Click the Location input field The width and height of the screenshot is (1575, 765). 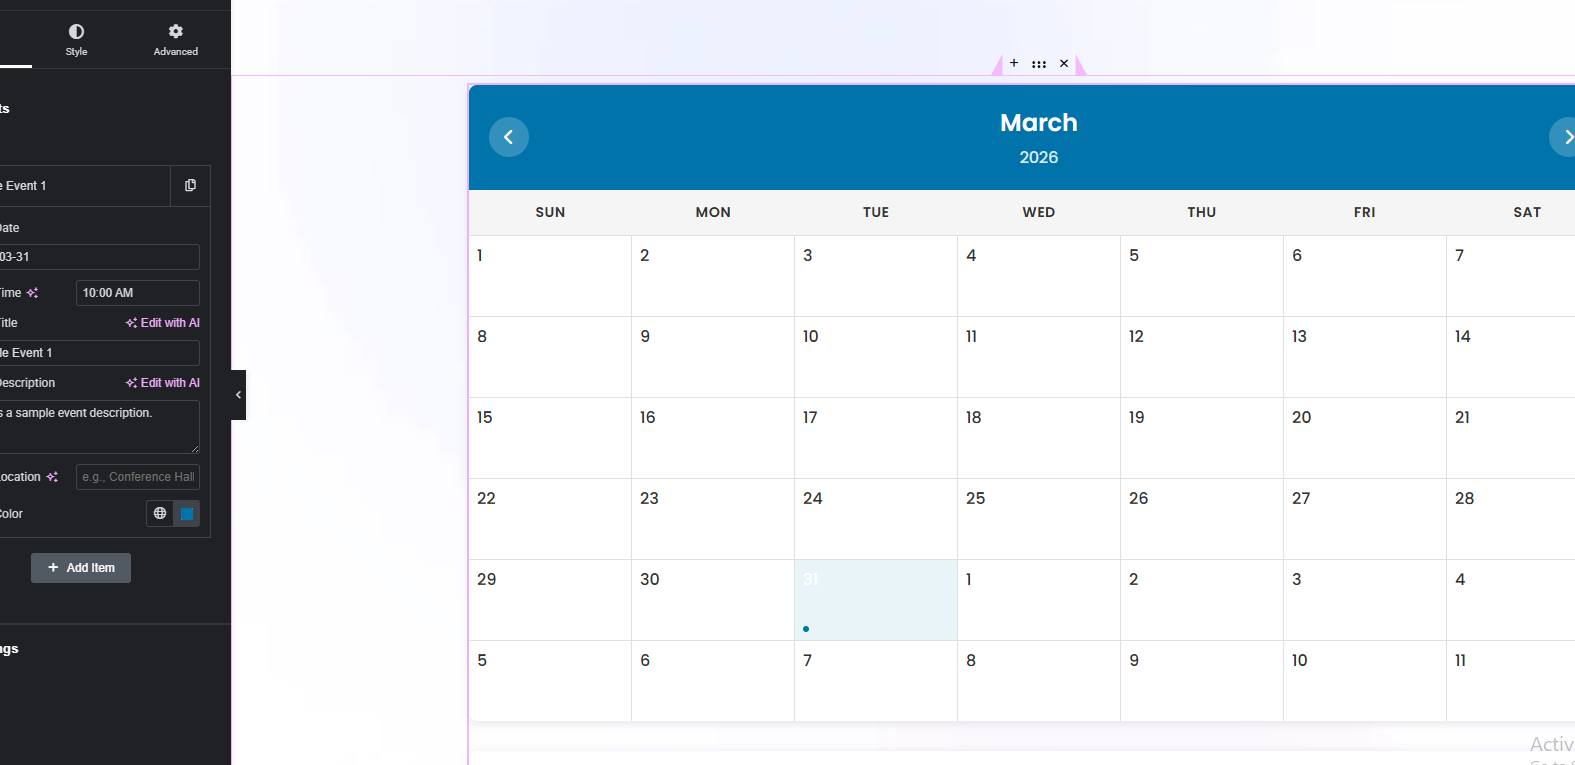click(x=137, y=477)
